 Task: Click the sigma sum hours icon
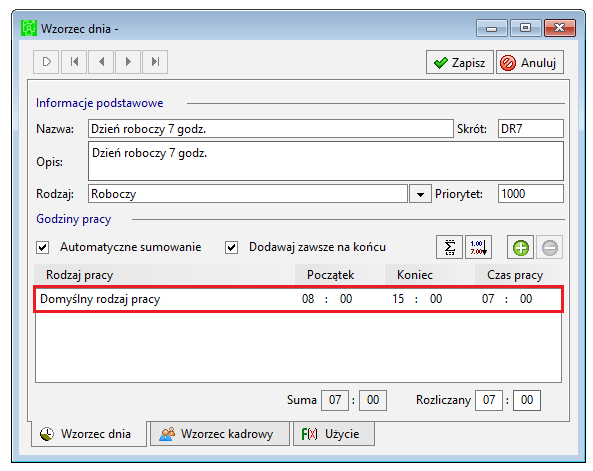pyautogui.click(x=449, y=247)
